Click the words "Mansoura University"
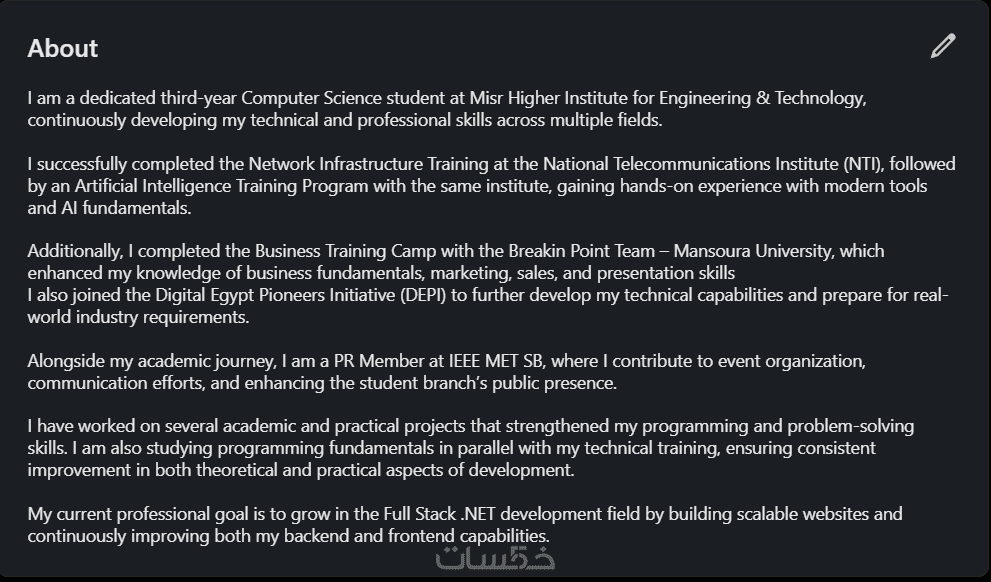 765,250
